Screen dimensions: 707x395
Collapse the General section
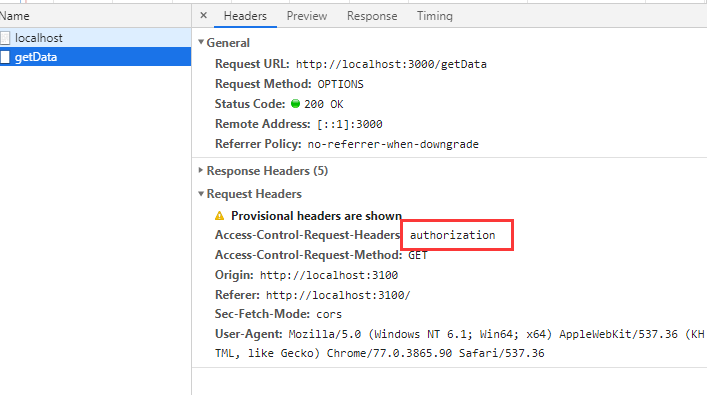201,42
